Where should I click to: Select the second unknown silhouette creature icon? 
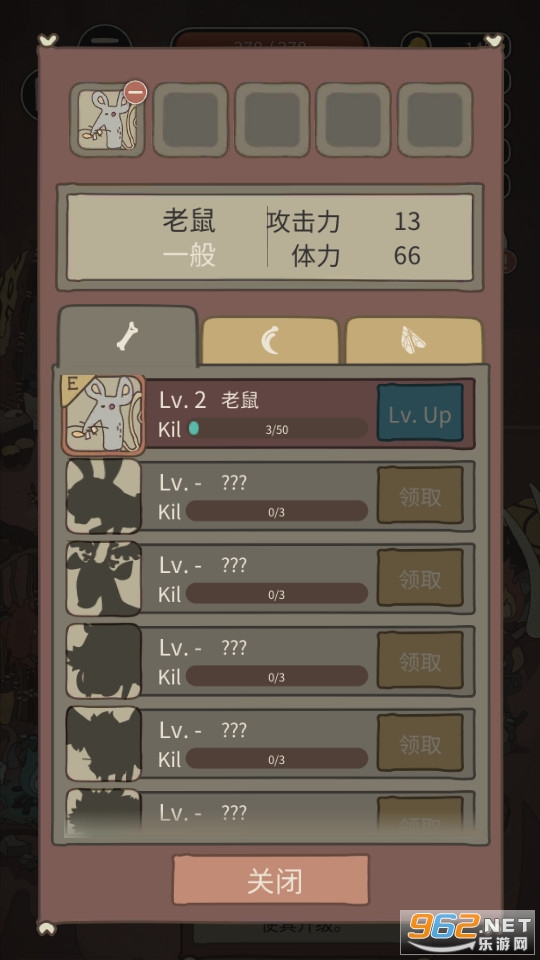pos(103,579)
